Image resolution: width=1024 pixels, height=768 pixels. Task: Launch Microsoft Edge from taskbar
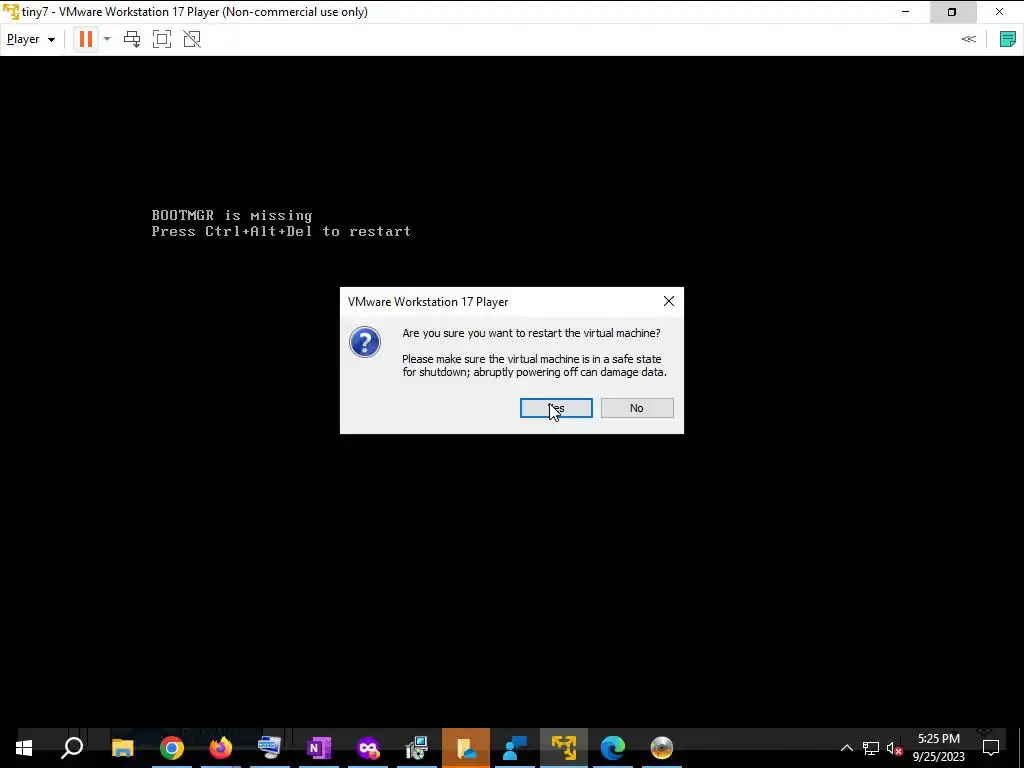[x=613, y=748]
